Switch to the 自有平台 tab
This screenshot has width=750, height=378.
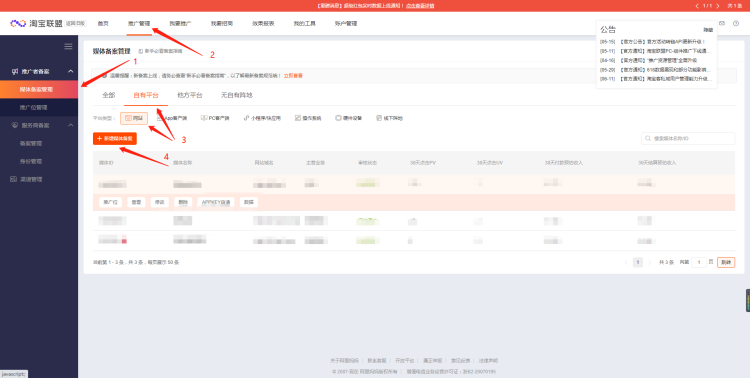pyautogui.click(x=146, y=95)
